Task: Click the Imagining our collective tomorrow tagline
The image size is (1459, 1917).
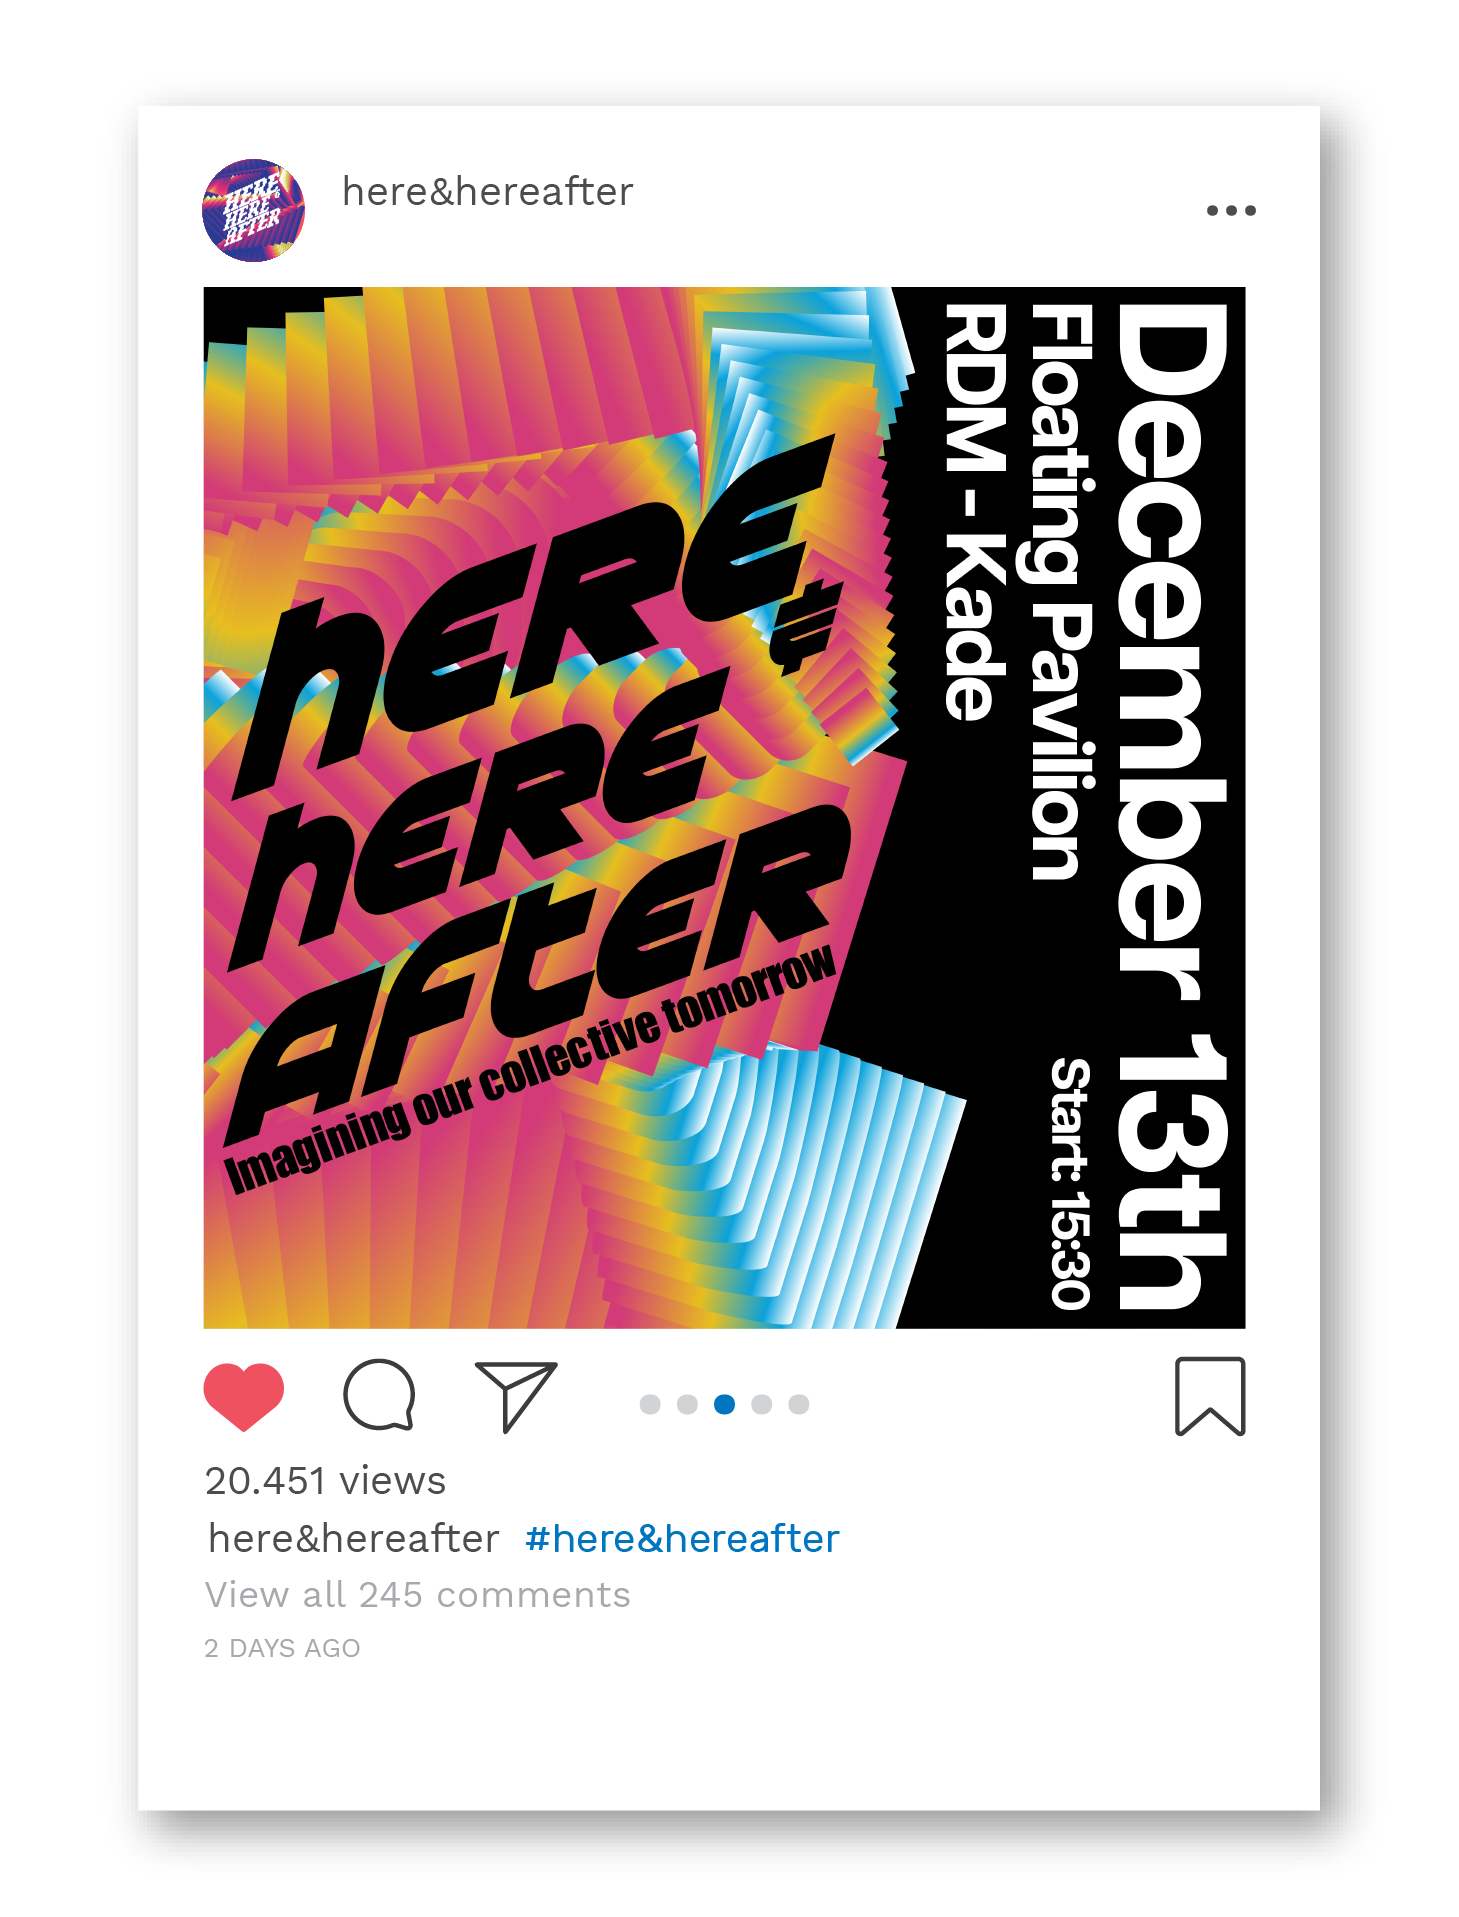Action: pos(530,1070)
